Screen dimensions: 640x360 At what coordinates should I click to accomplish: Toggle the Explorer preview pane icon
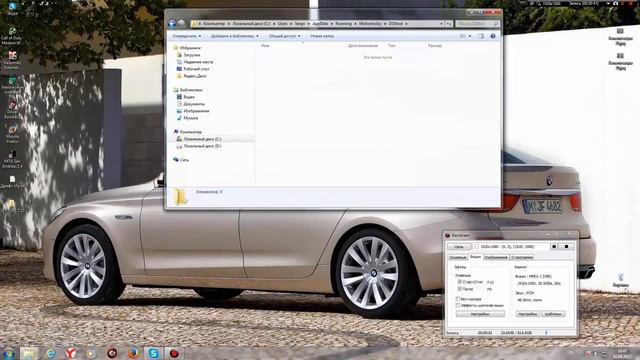(x=481, y=36)
